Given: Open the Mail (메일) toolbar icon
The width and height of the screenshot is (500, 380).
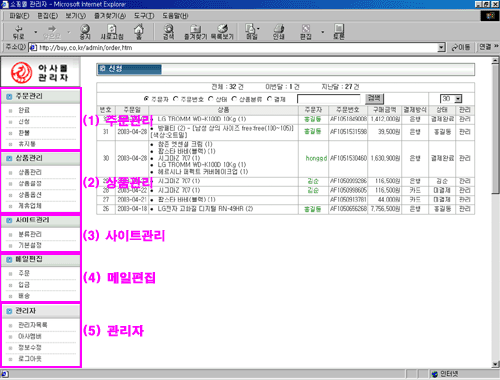Looking at the screenshot, I should click(251, 32).
